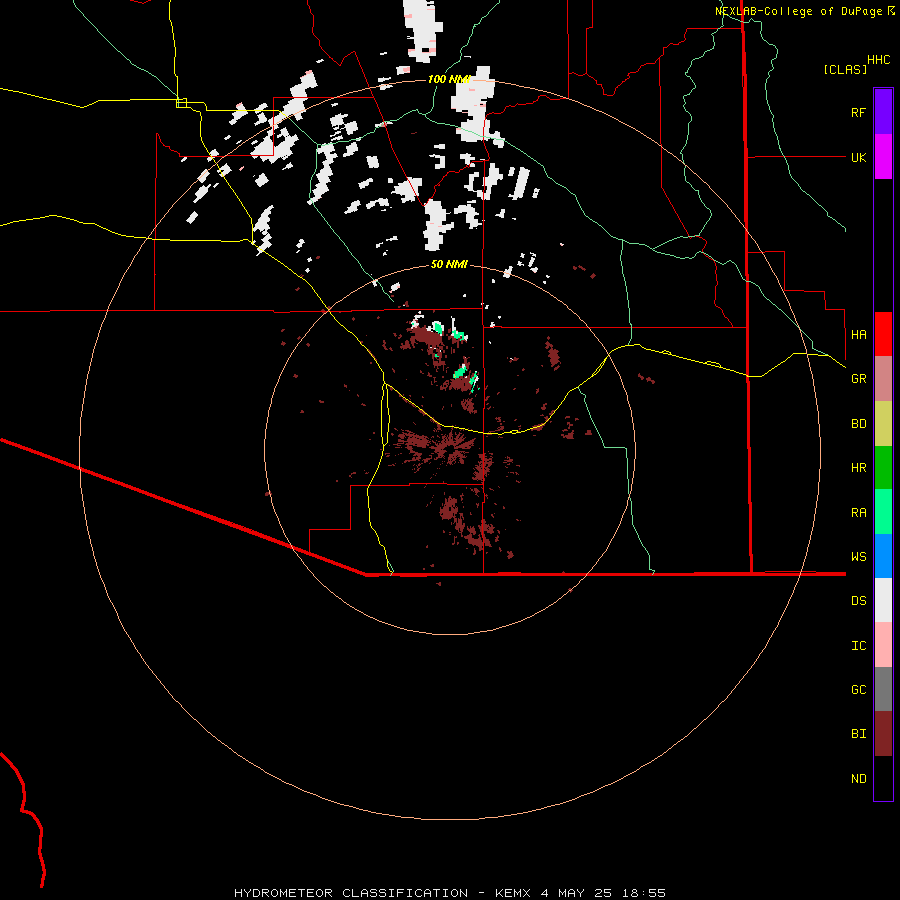Click the BI legend label

(x=858, y=734)
